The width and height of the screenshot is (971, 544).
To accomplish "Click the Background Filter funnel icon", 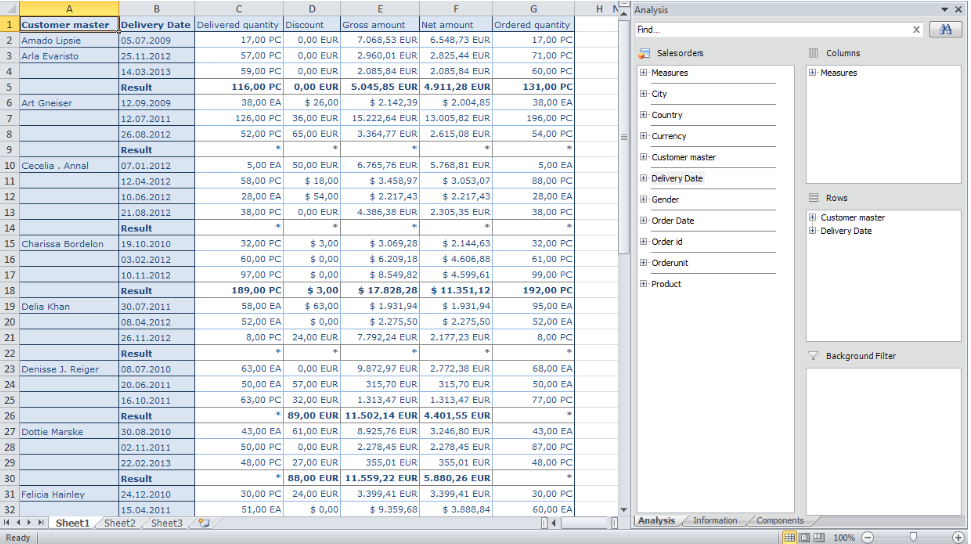I will [814, 356].
